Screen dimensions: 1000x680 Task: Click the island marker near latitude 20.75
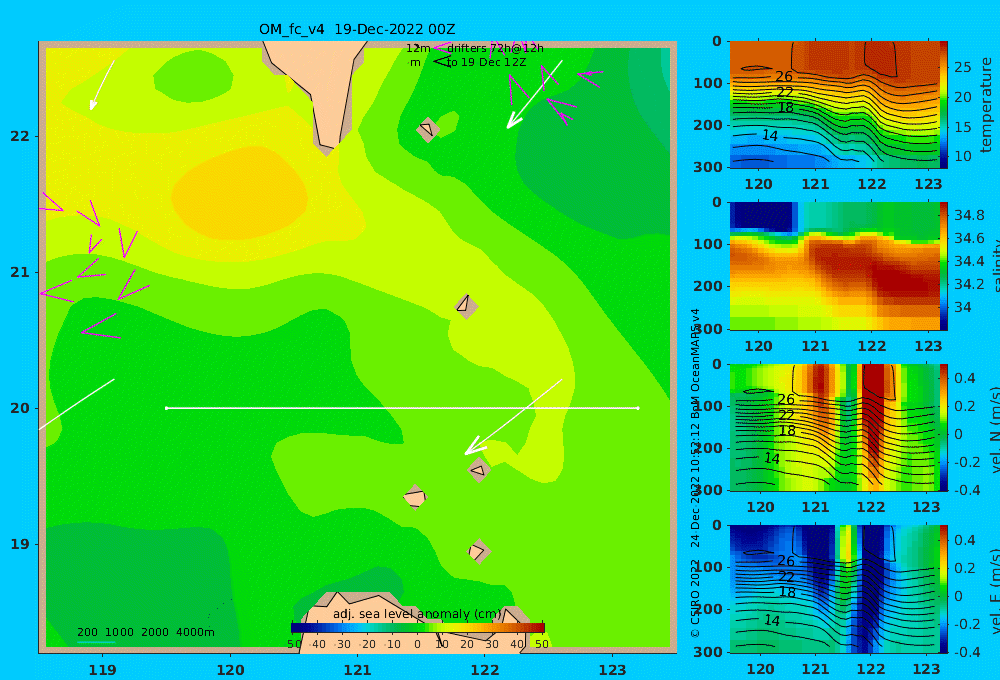(466, 306)
